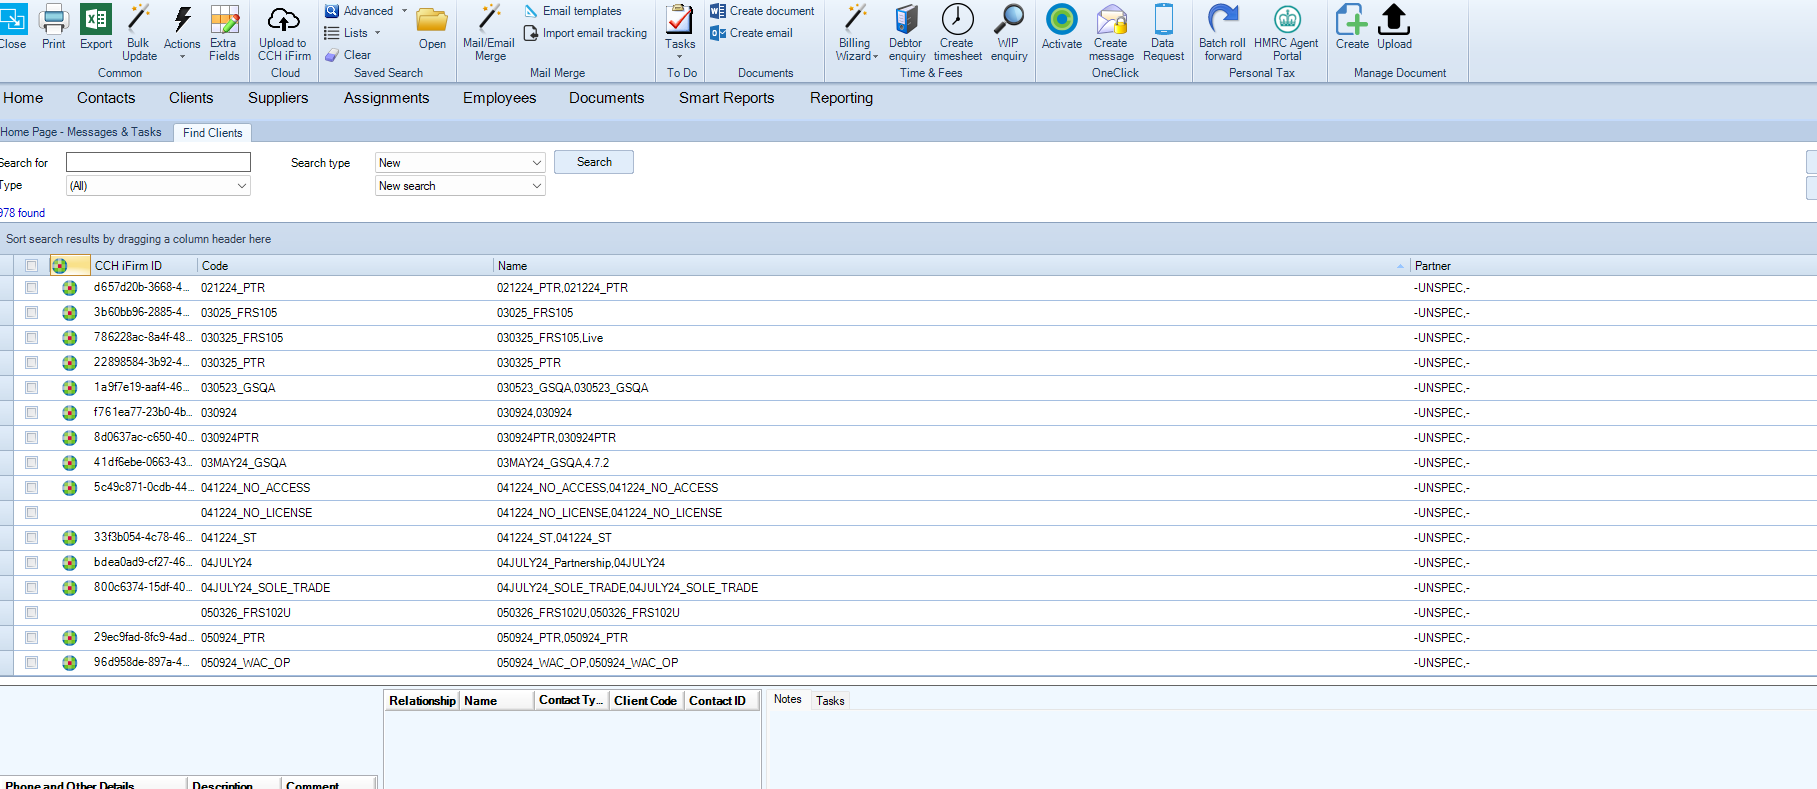Screen dimensions: 1817x789
Task: Tick the checkbox for 041224_NO_LICENSE
Action: [x=32, y=513]
